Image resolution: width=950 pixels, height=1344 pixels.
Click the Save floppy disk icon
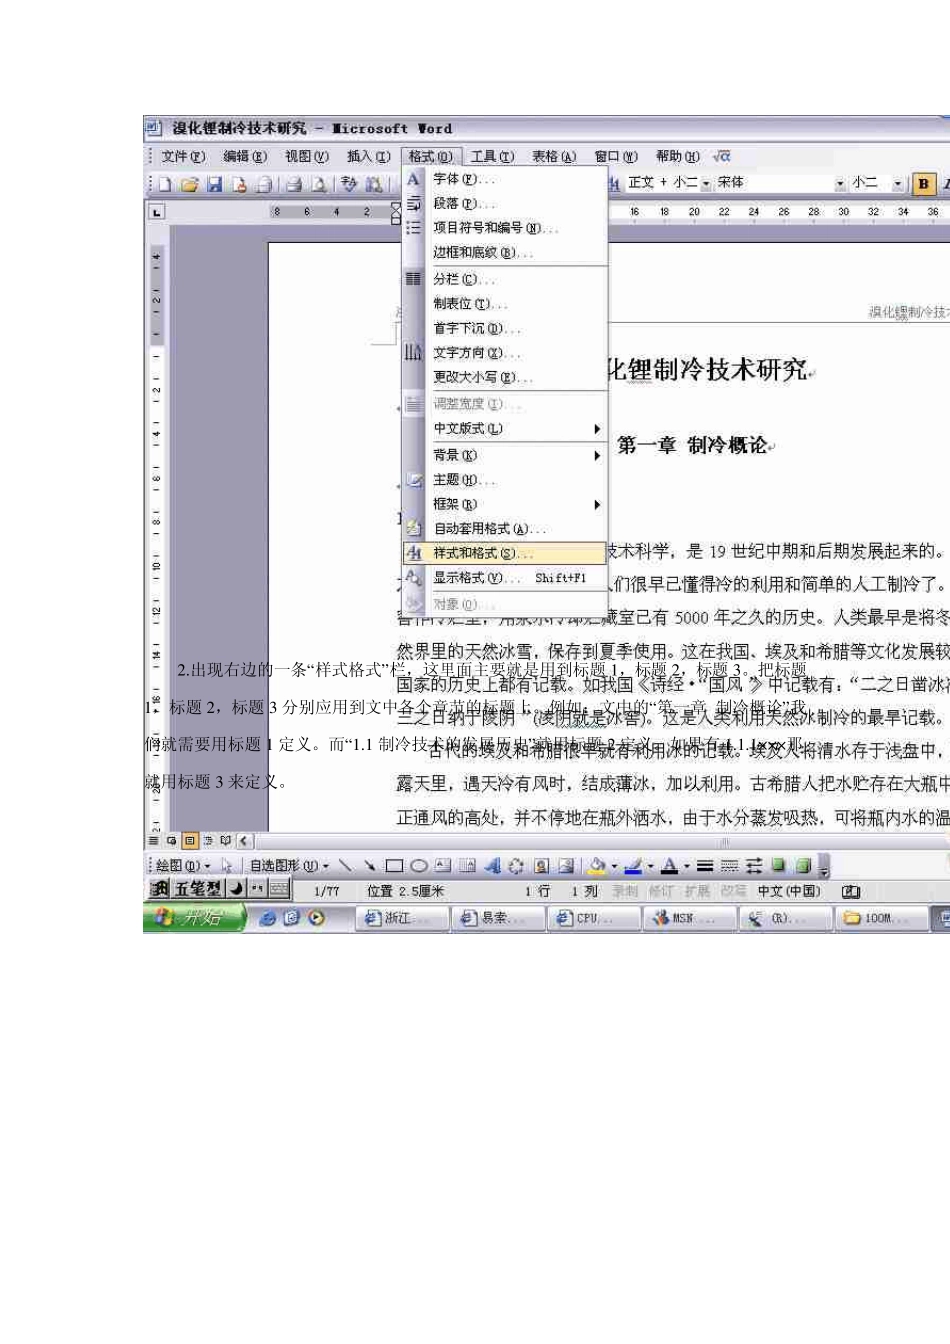pyautogui.click(x=214, y=184)
